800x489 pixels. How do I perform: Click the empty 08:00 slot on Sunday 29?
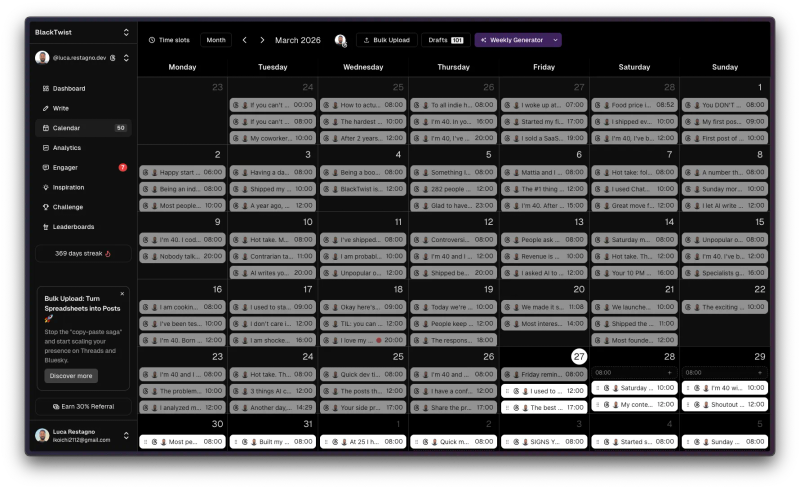pos(724,373)
